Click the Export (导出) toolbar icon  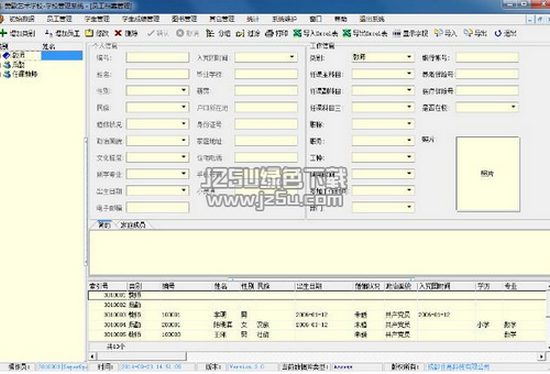pos(468,33)
